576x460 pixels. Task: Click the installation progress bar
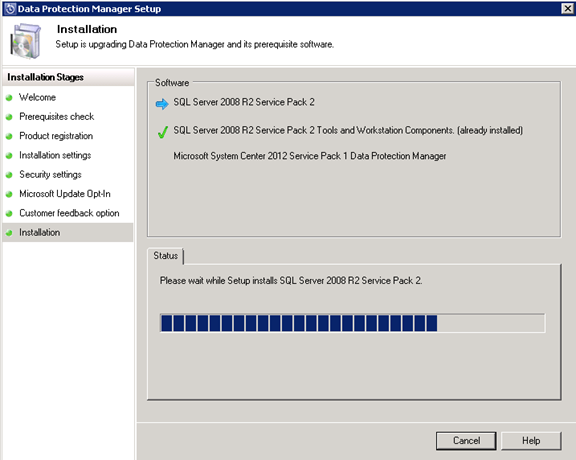pyautogui.click(x=353, y=323)
